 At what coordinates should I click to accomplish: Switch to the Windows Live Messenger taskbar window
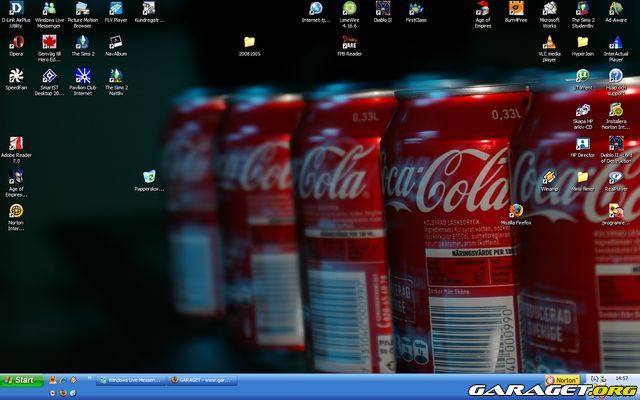[x=129, y=380]
